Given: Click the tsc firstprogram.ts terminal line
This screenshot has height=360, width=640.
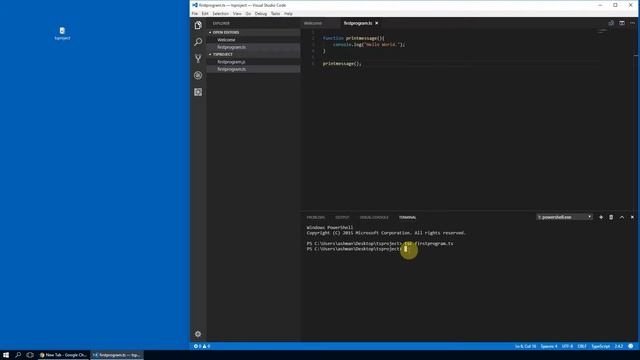Looking at the screenshot, I should (x=380, y=243).
